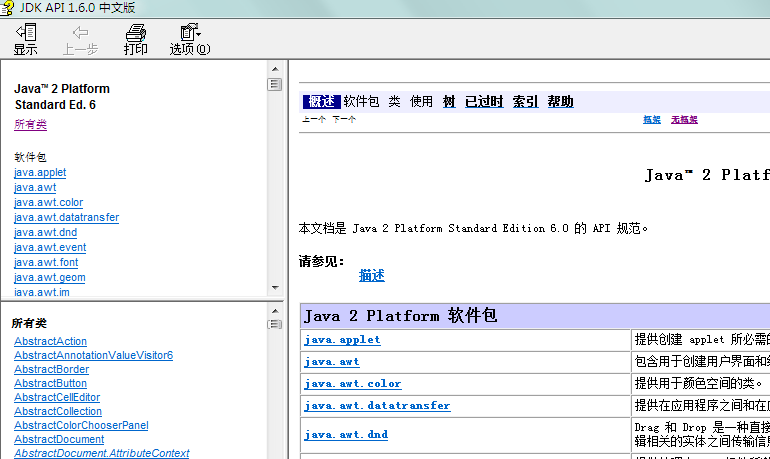Click the JDK API help icon in title bar

[7, 8]
